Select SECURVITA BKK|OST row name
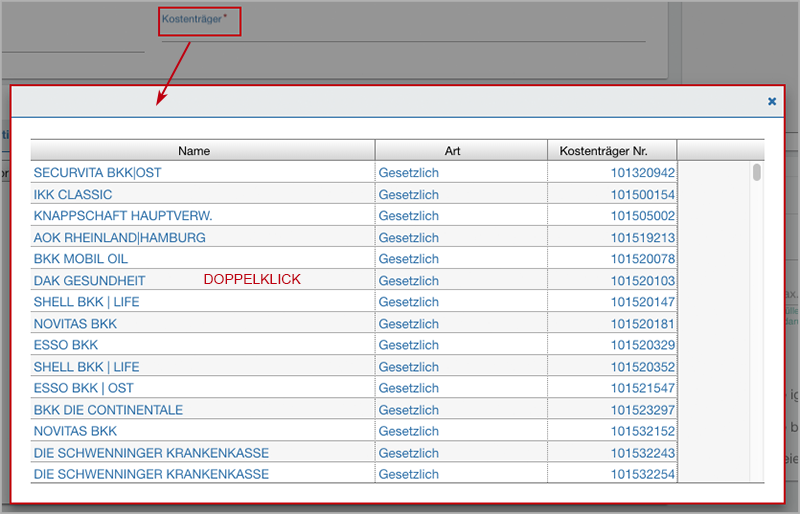Screen dimensions: 800x514 (x=97, y=173)
